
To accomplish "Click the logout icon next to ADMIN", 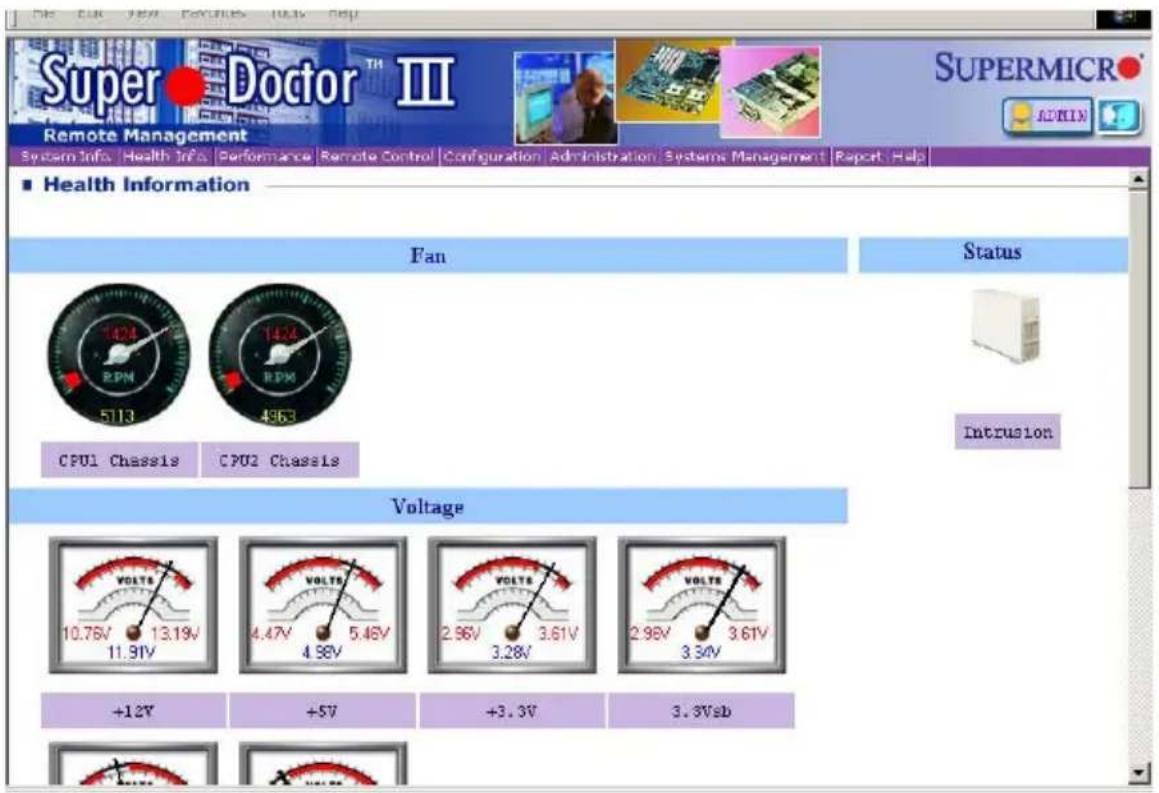I will click(x=1118, y=117).
